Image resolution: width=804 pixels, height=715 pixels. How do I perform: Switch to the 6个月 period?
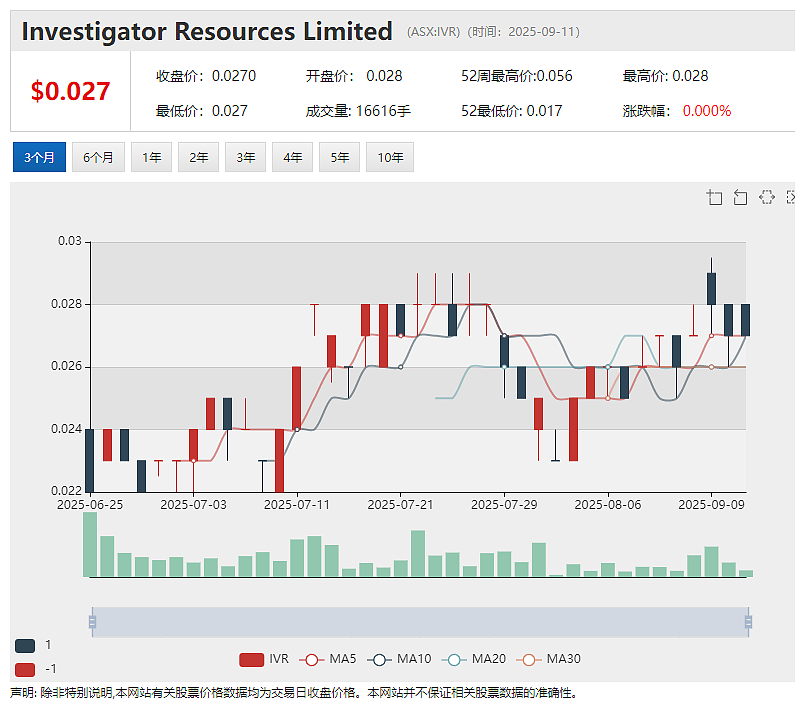tap(98, 157)
